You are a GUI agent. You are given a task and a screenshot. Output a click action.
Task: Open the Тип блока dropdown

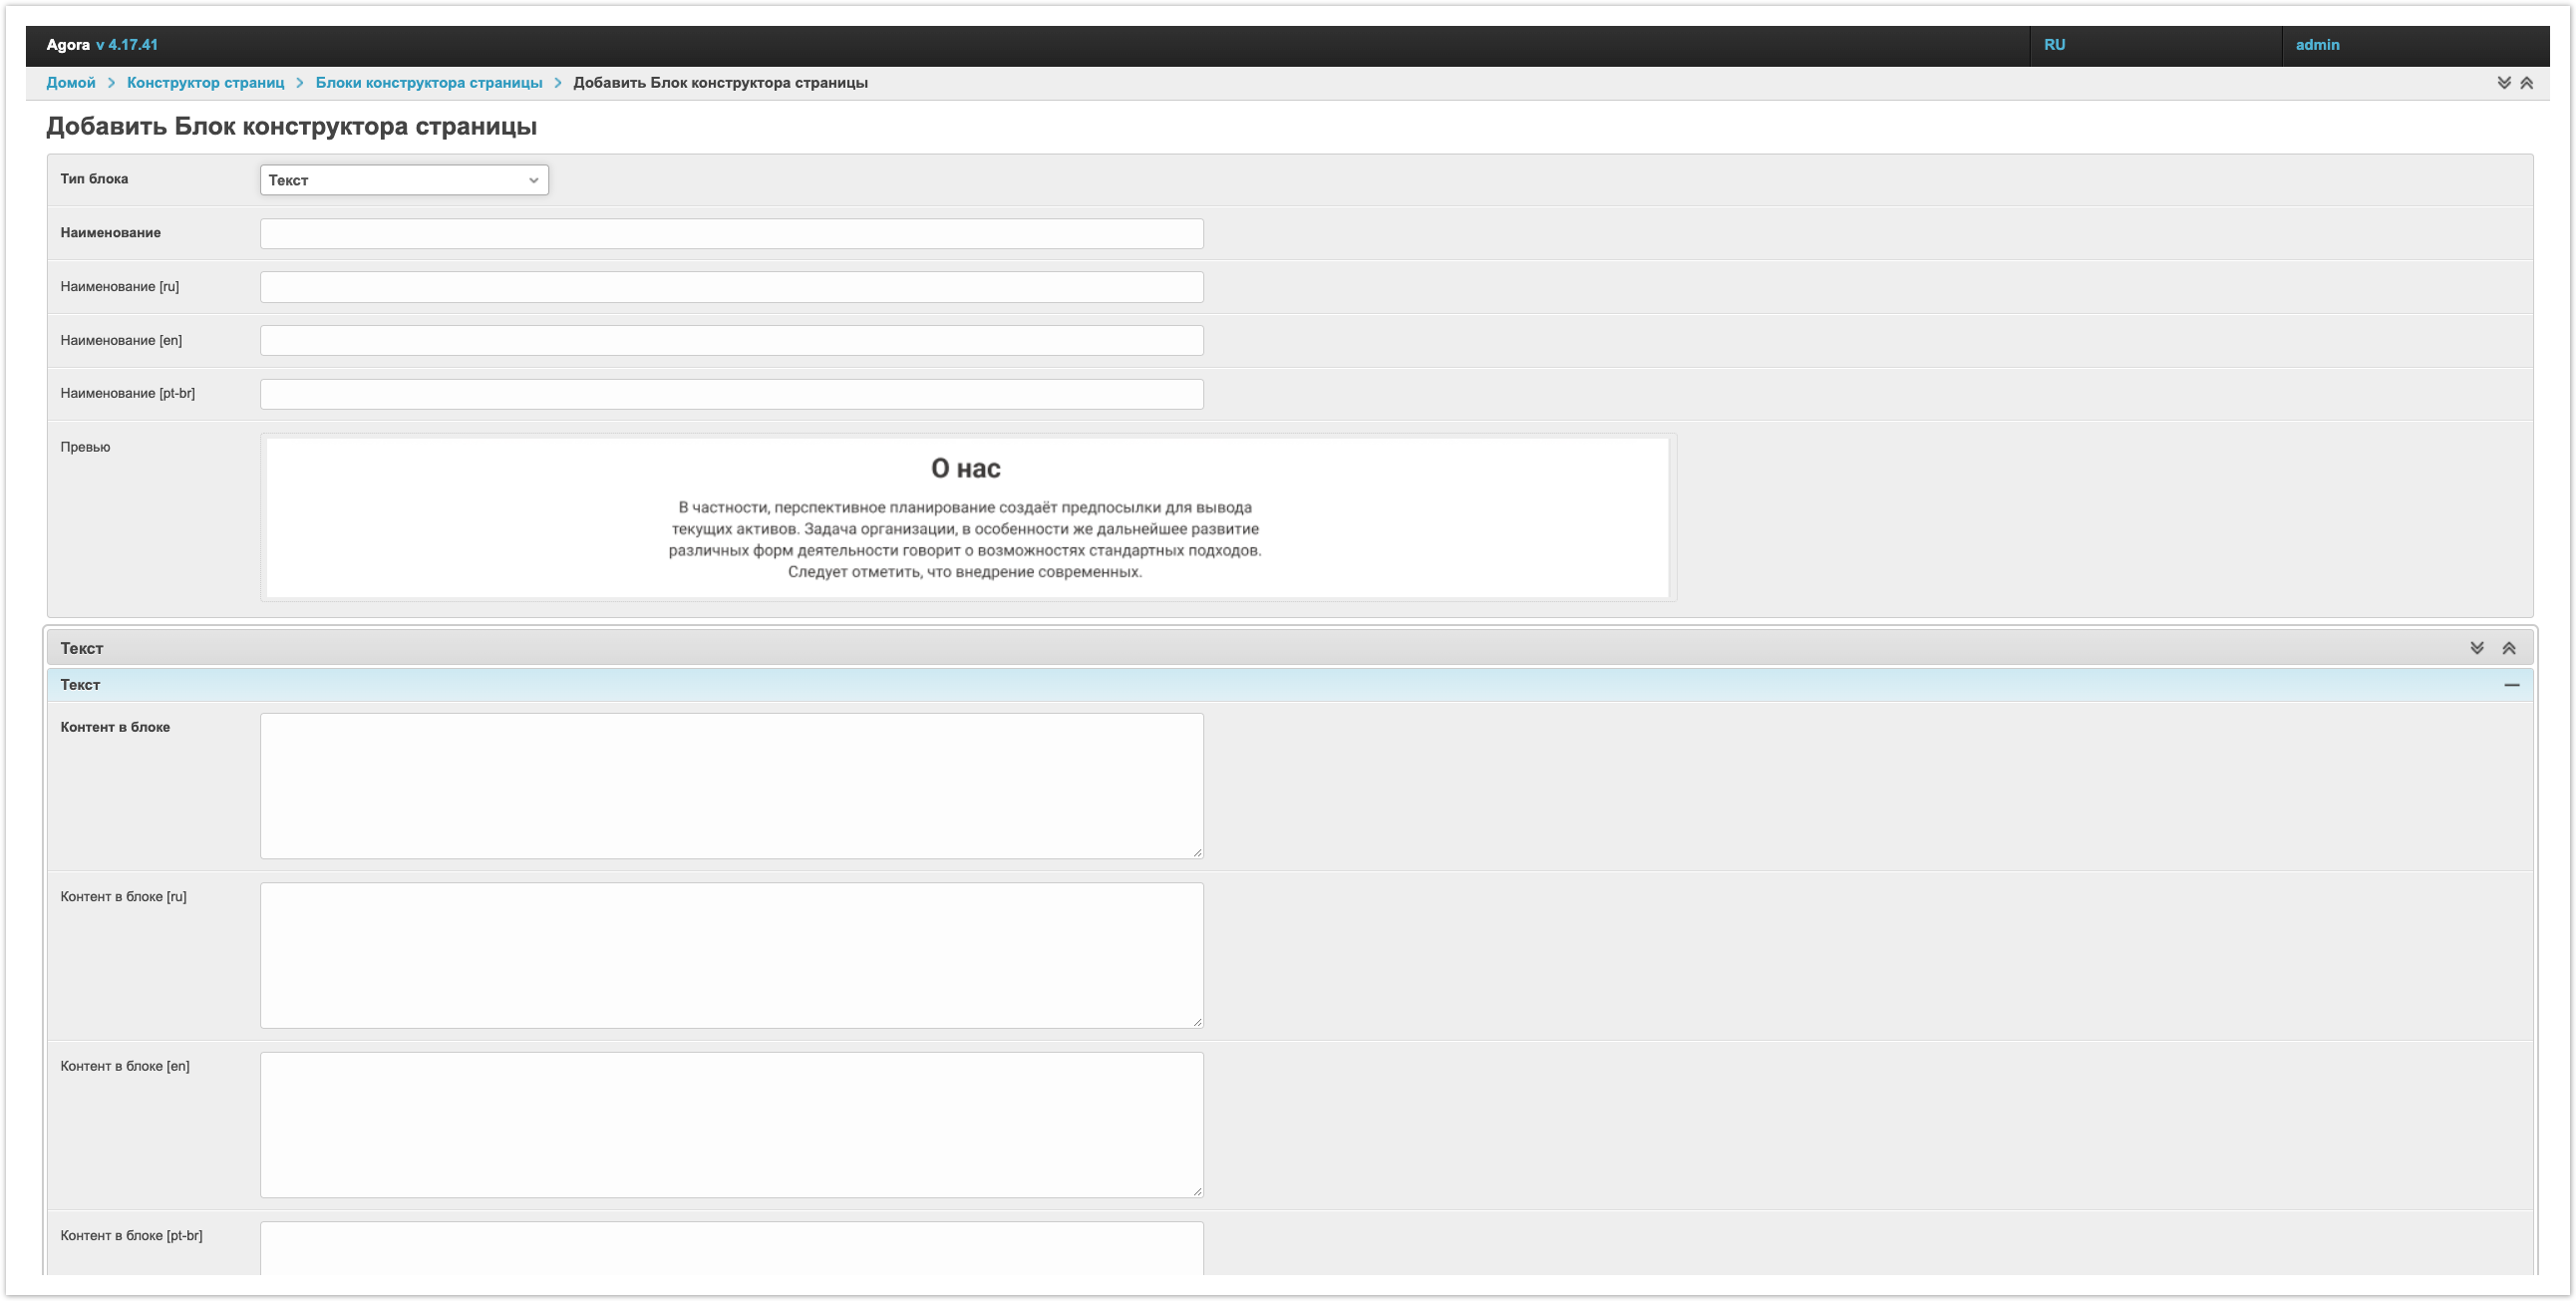(404, 180)
